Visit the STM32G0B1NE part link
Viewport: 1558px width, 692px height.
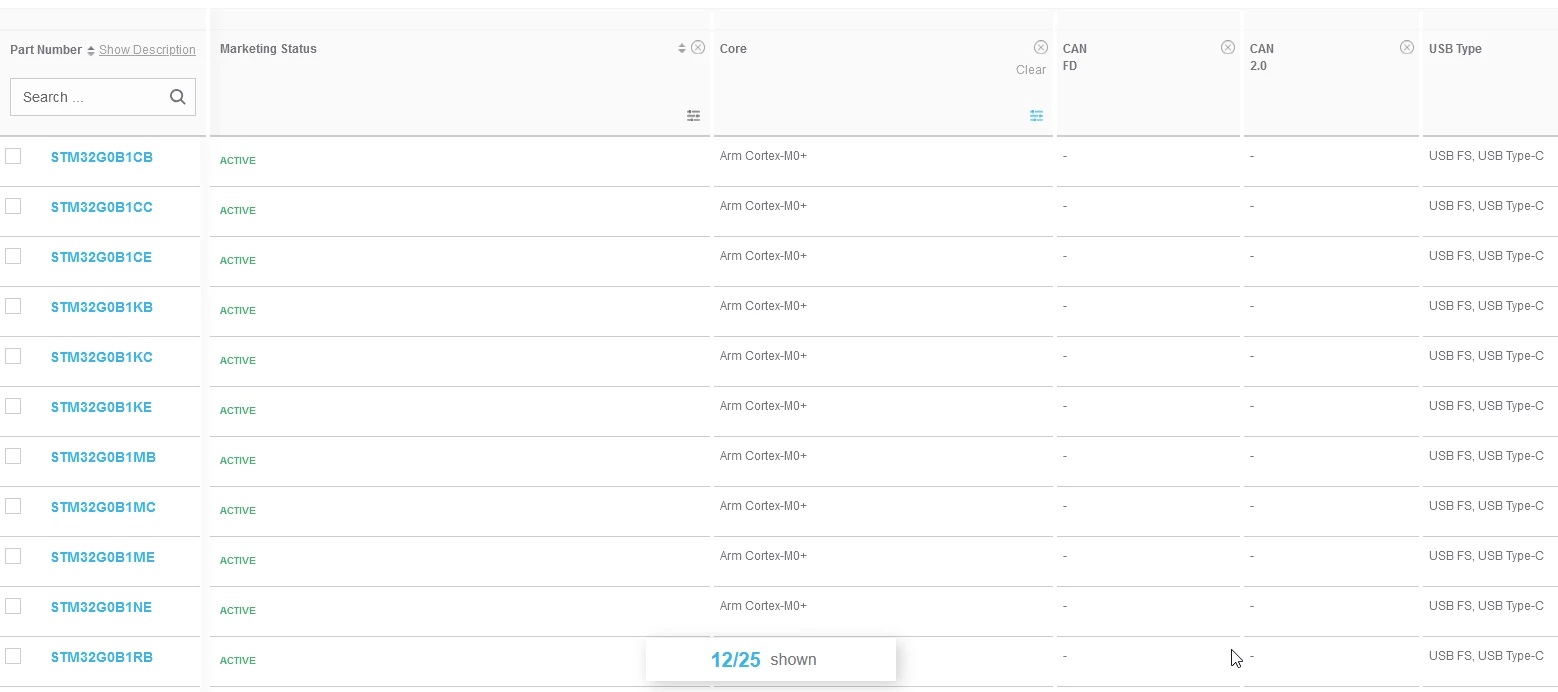pyautogui.click(x=101, y=607)
